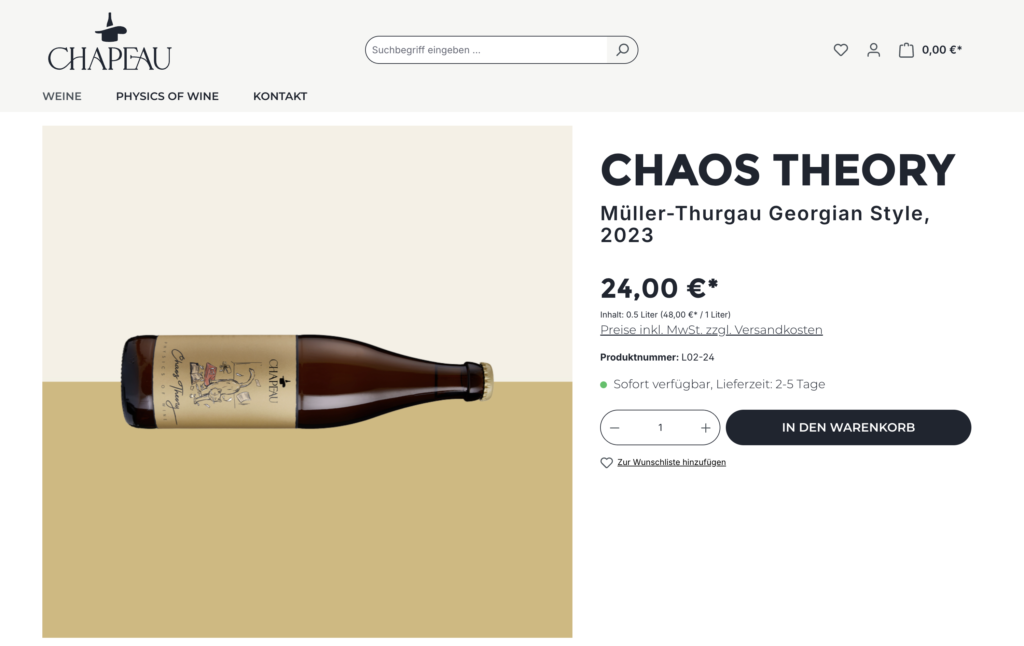Click the CHAOS THEORY product title

(x=777, y=170)
